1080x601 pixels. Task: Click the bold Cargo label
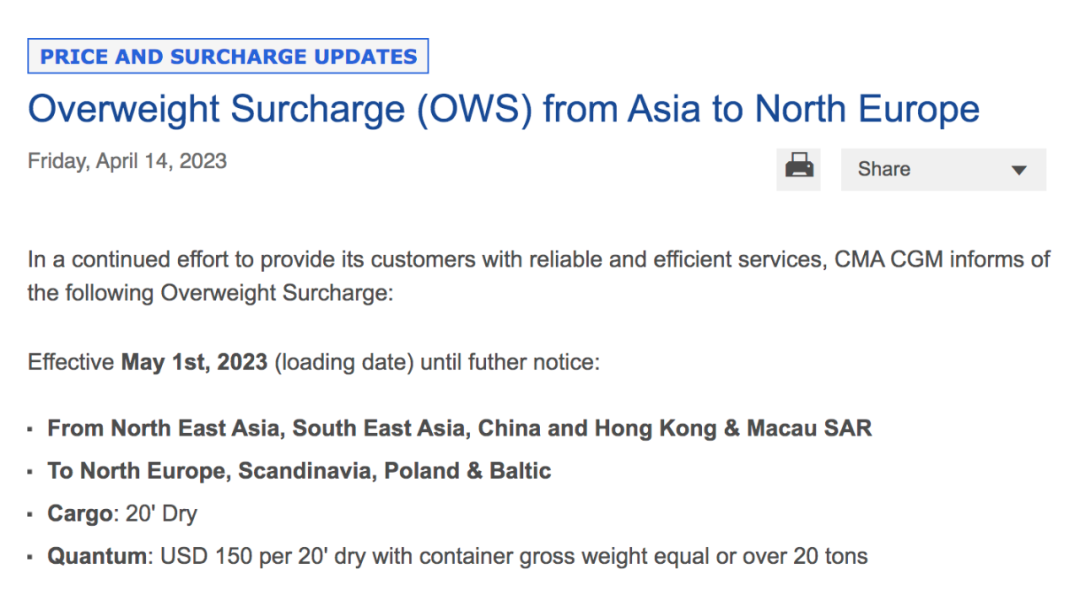(x=79, y=514)
